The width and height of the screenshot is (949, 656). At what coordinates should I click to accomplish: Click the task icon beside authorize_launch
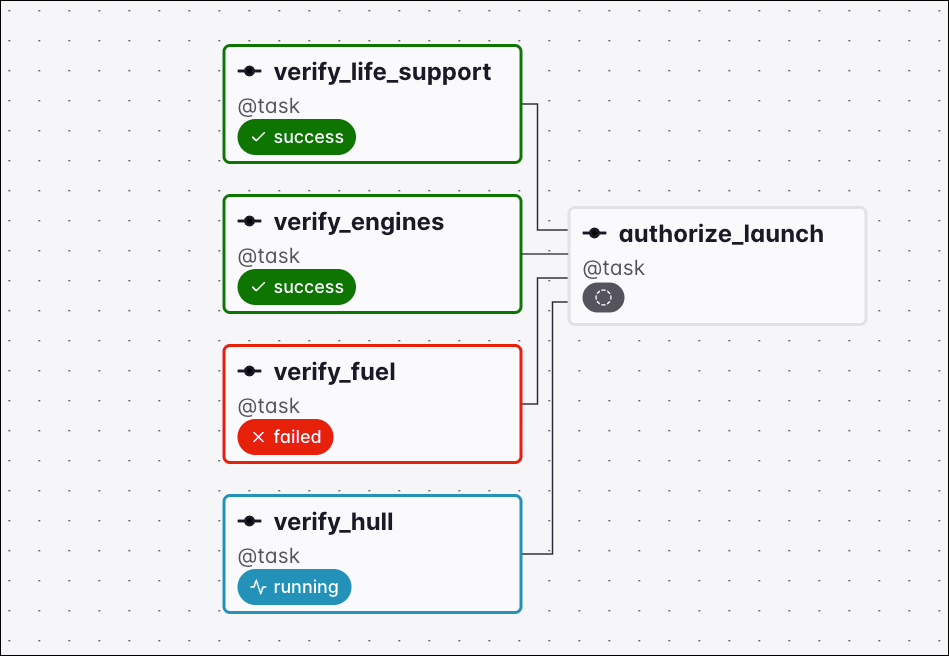[x=594, y=234]
